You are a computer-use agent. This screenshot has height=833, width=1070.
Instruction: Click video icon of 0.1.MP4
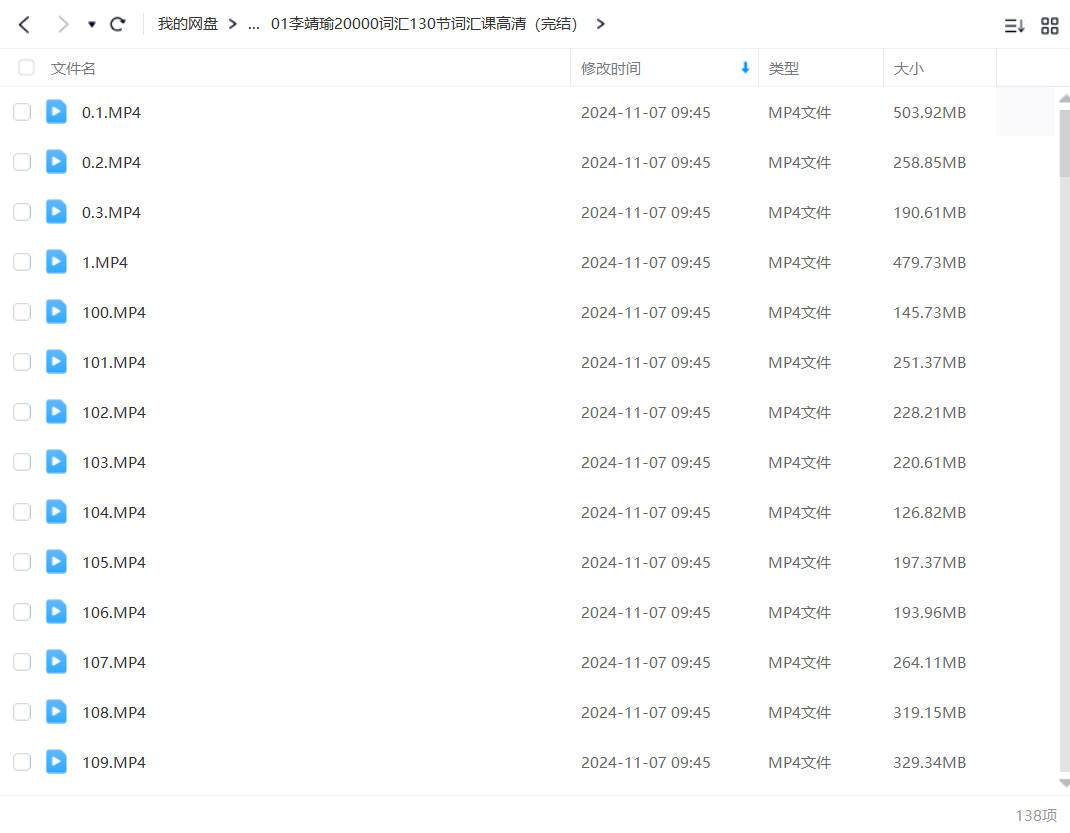coord(57,112)
